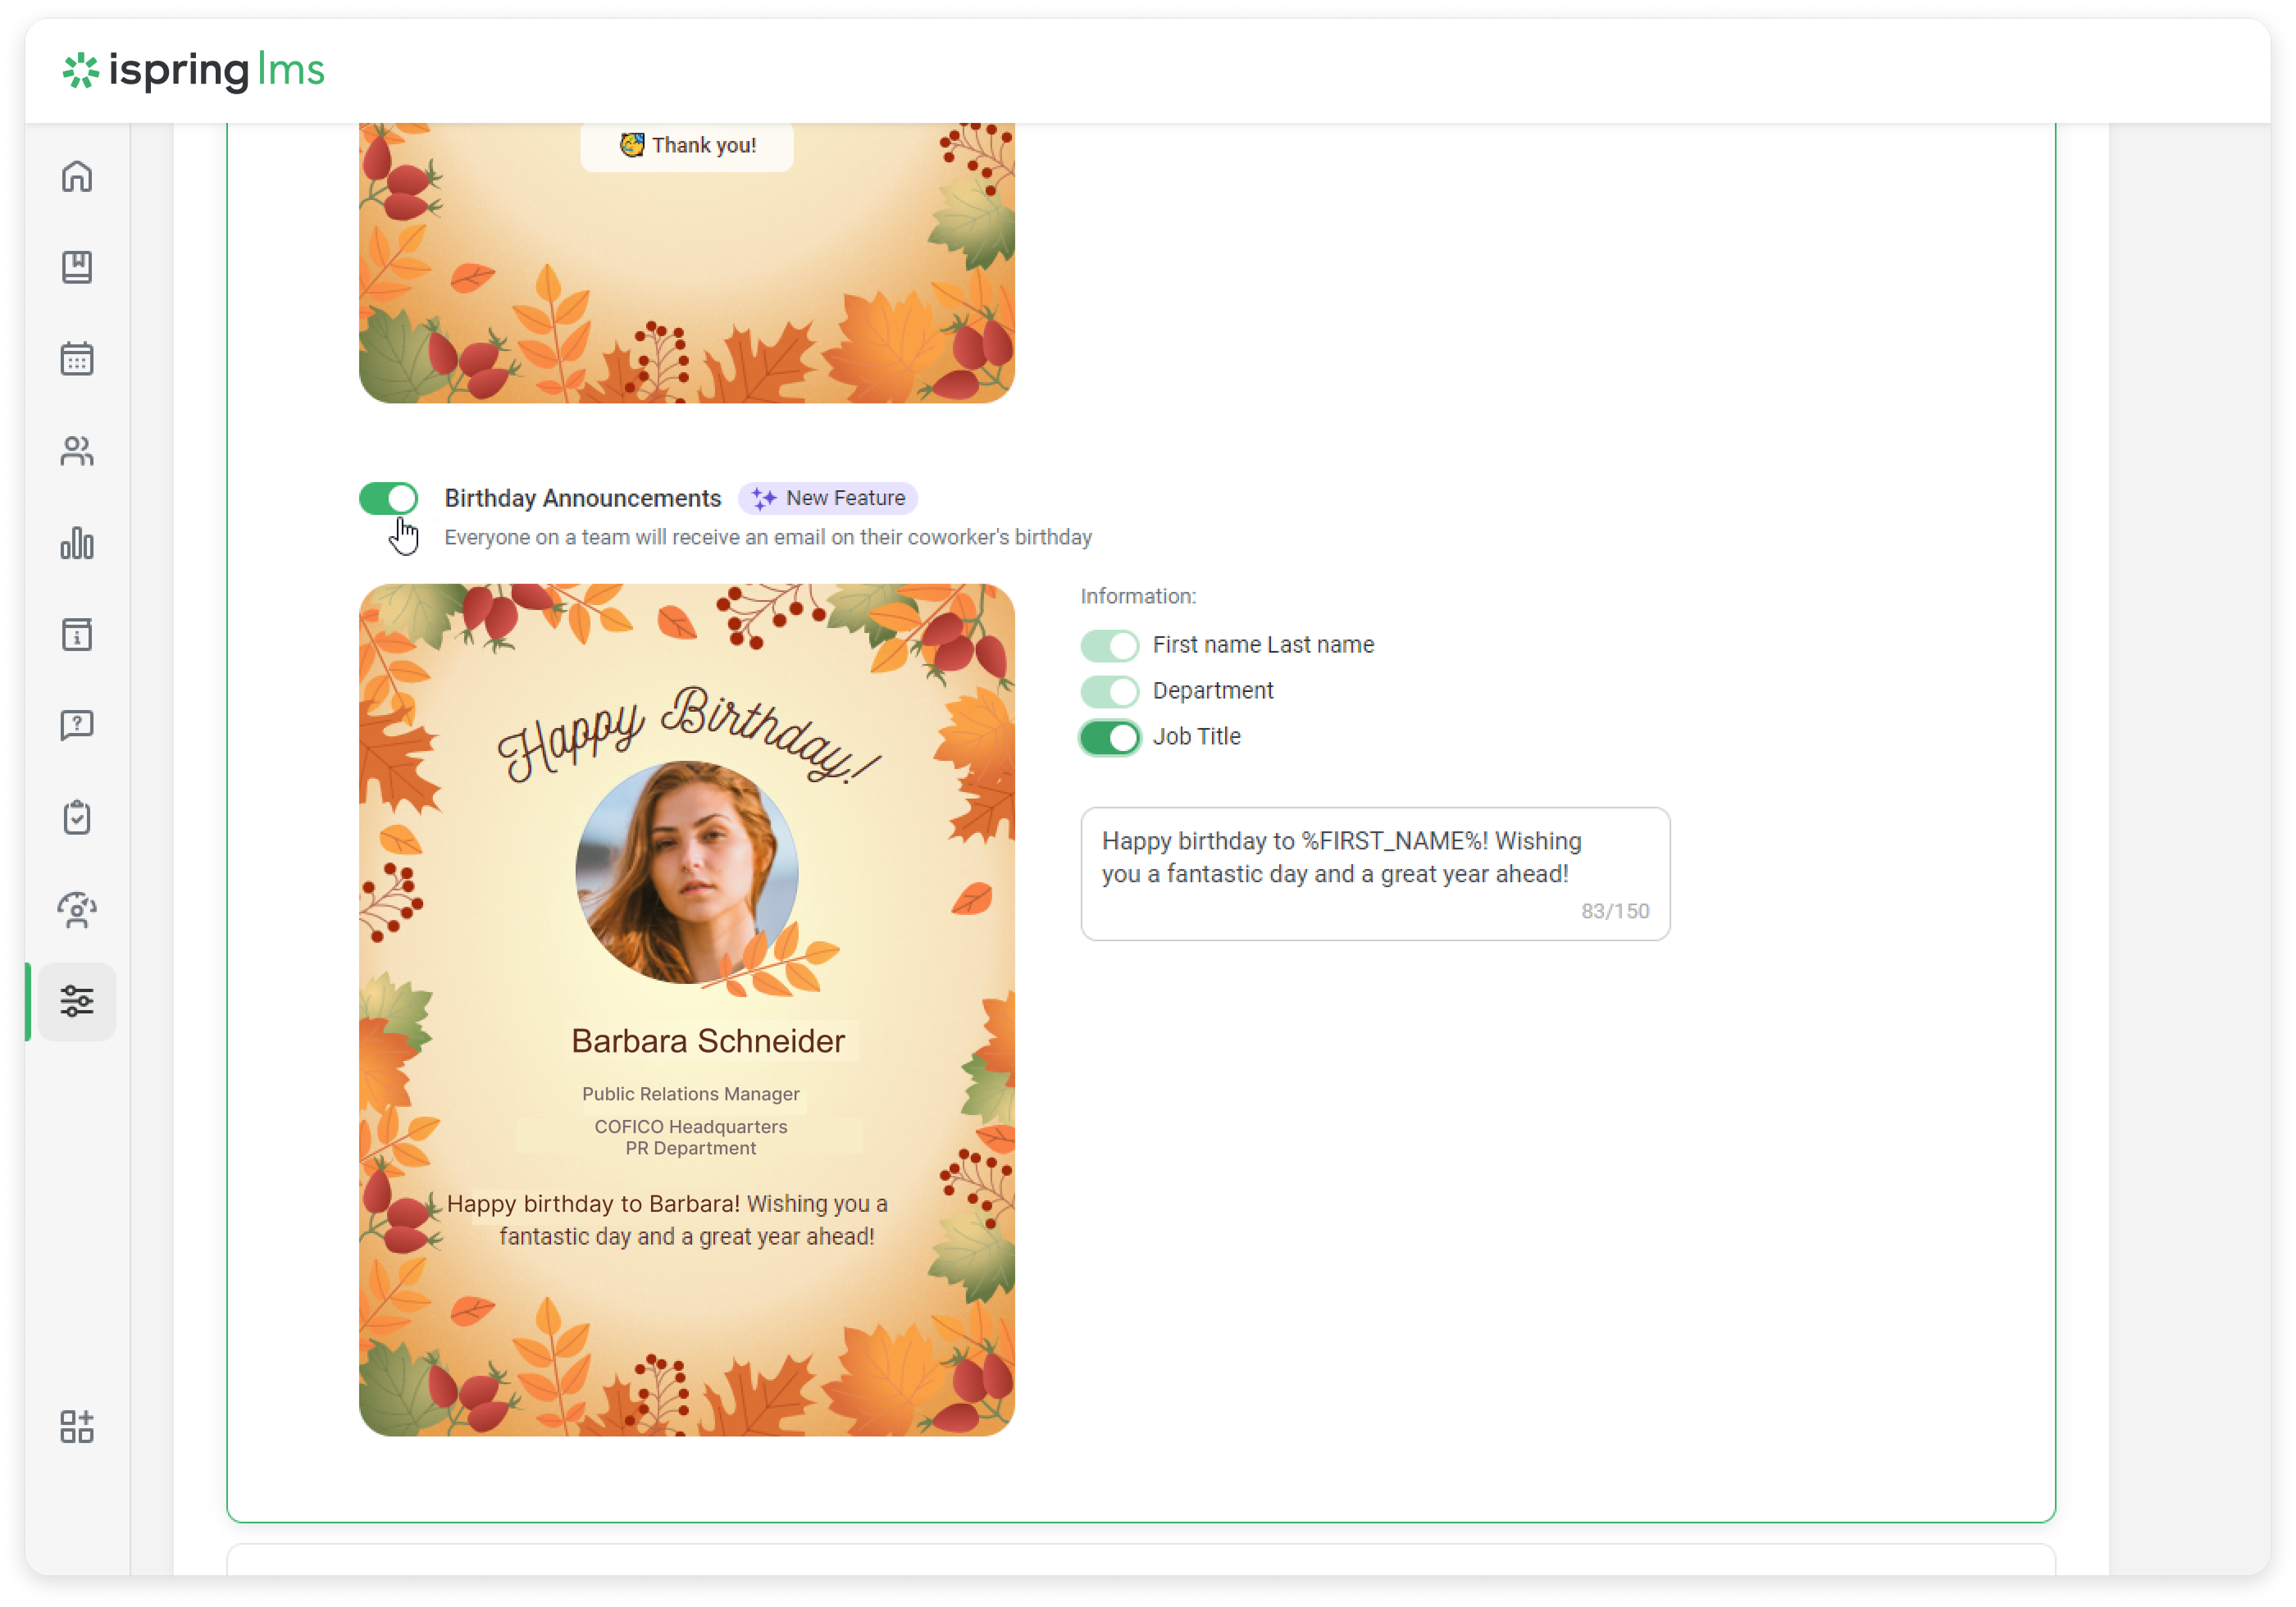Click the Thank you! button
This screenshot has width=2296, height=1607.
pos(687,146)
